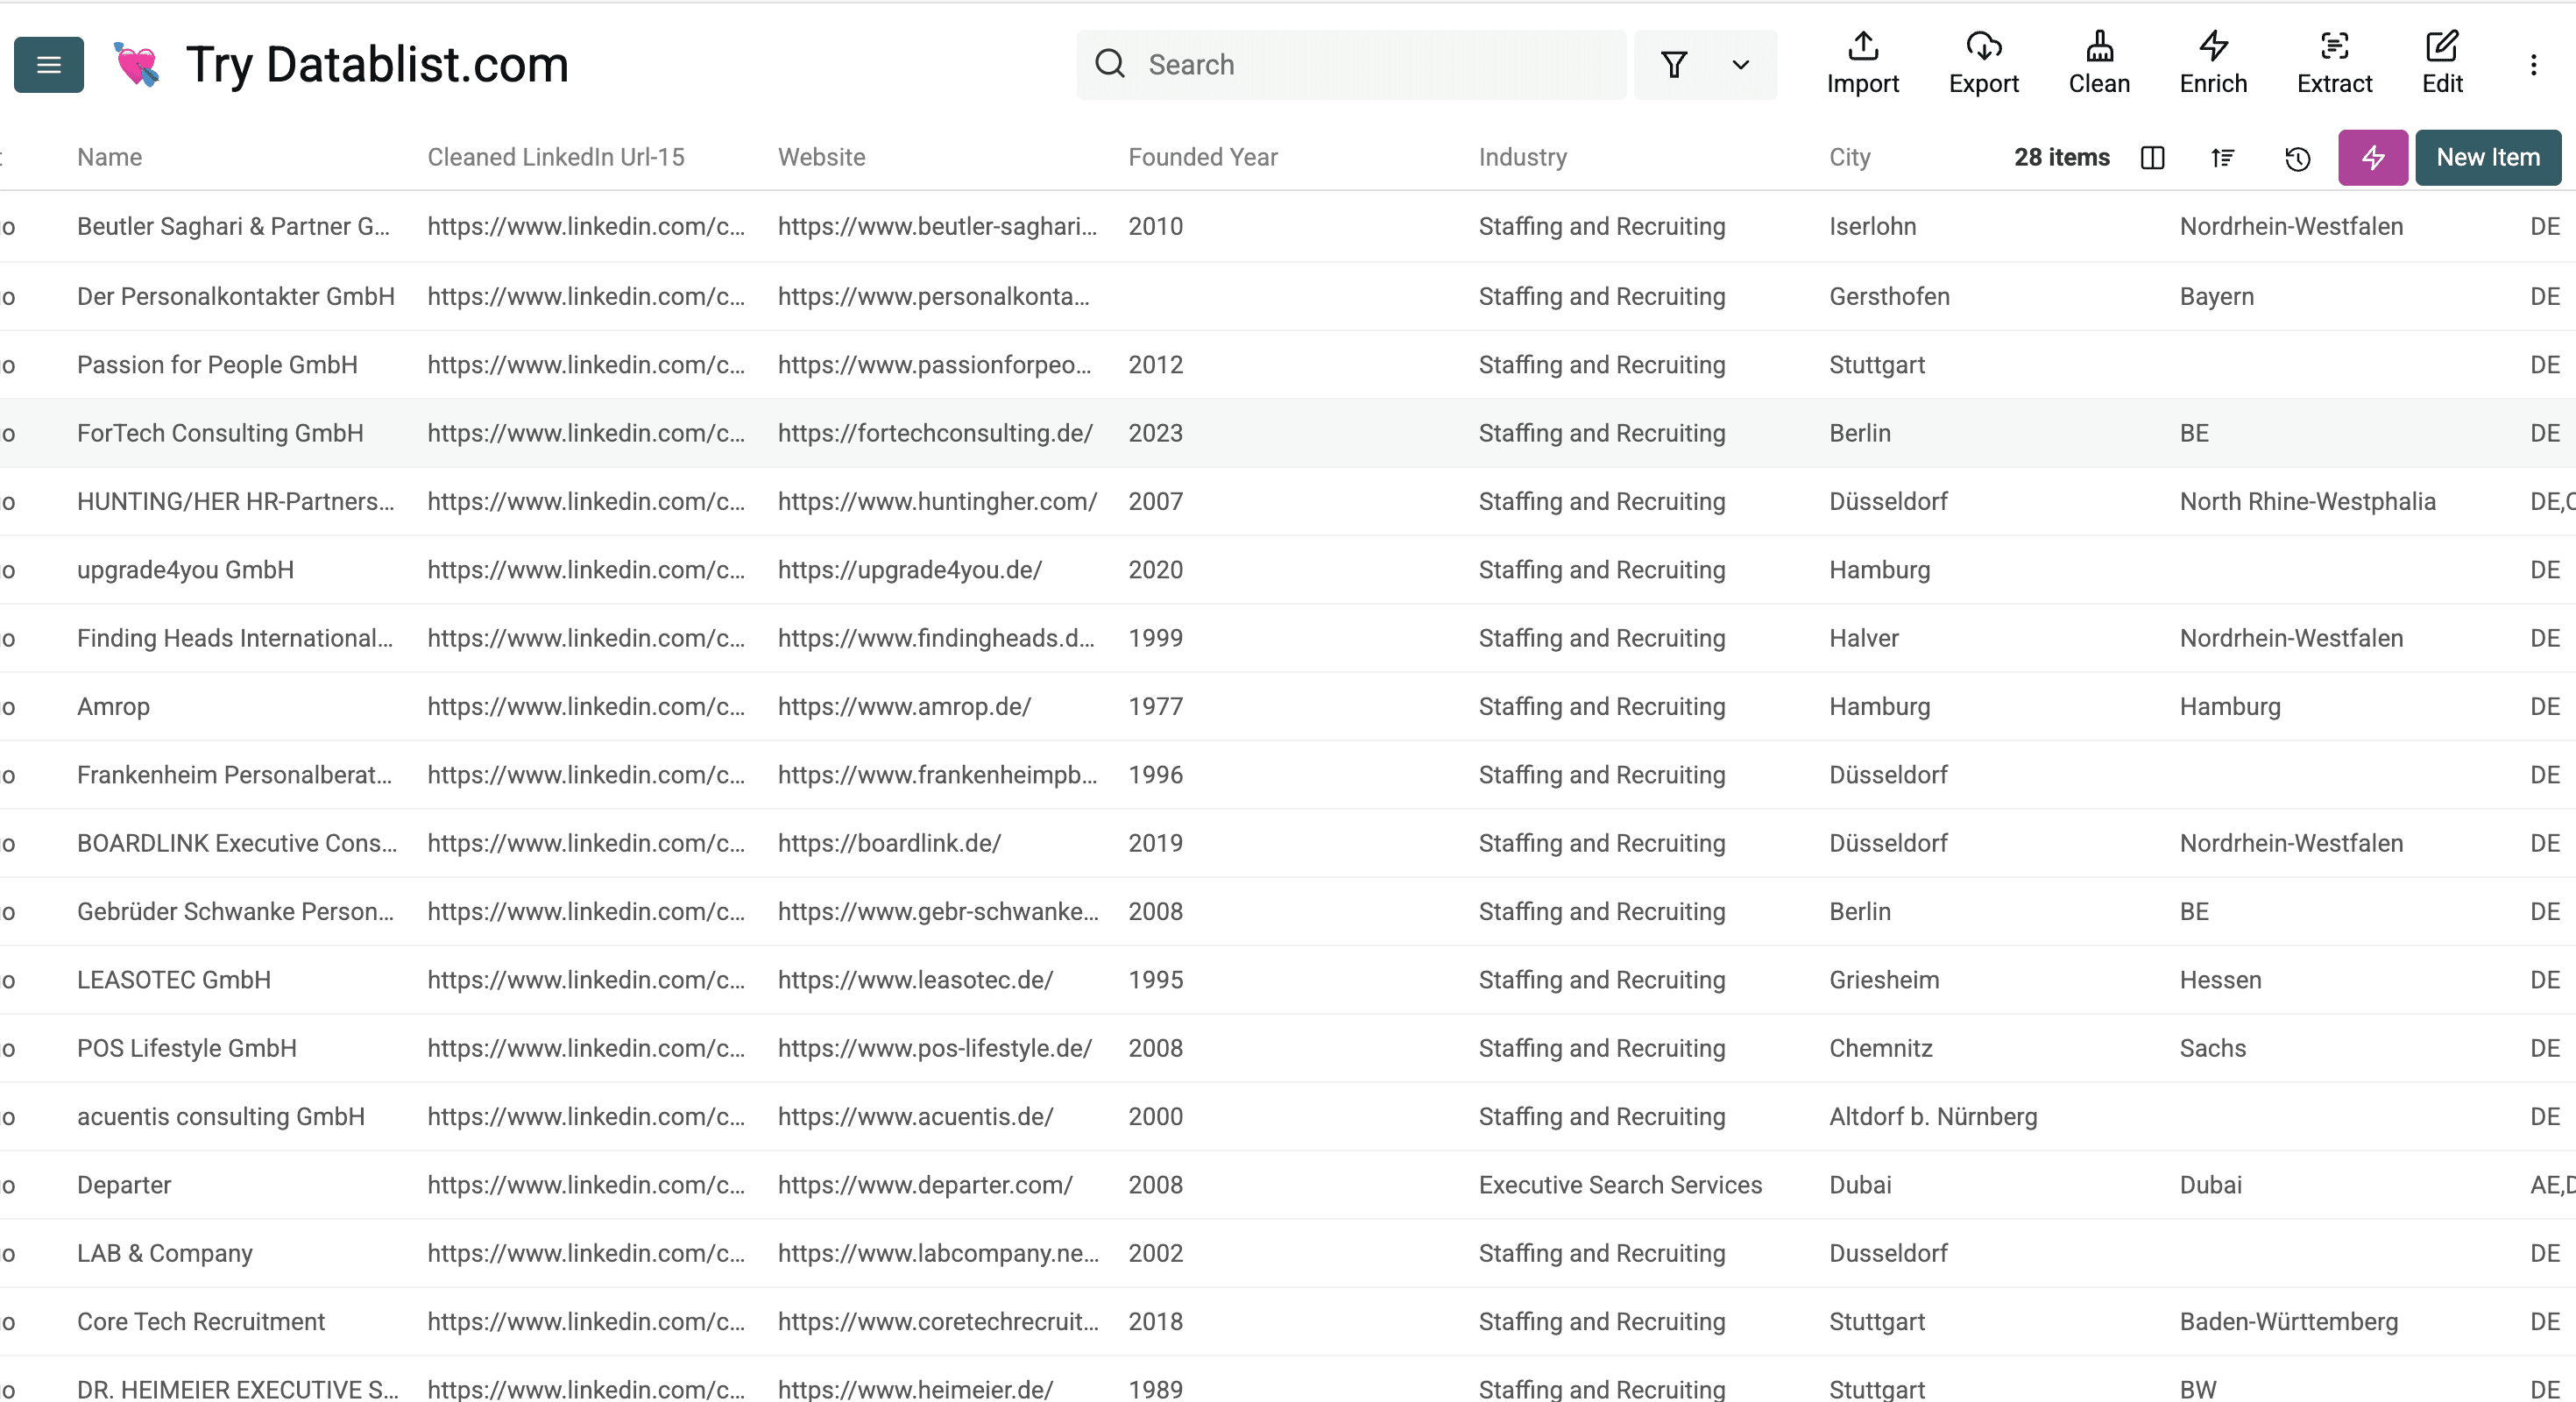2576x1402 pixels.
Task: Open version history for the table
Action: tap(2297, 158)
